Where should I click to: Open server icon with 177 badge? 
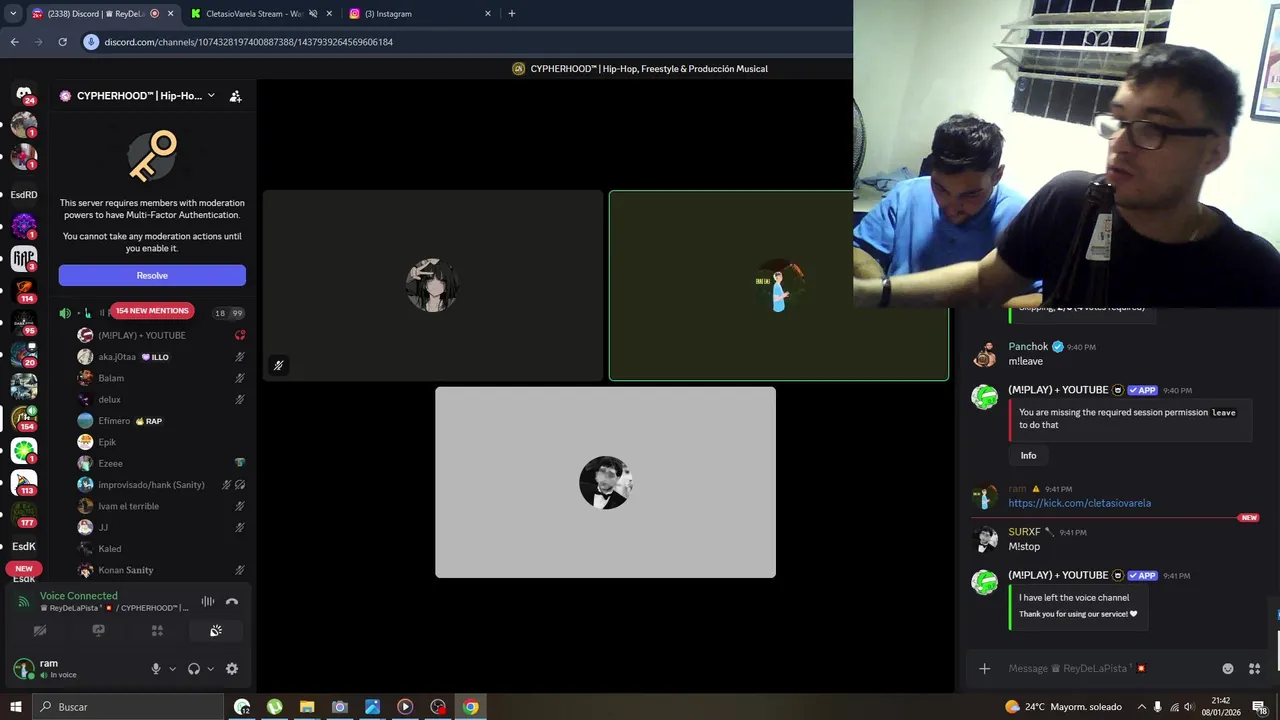pyautogui.click(x=24, y=515)
